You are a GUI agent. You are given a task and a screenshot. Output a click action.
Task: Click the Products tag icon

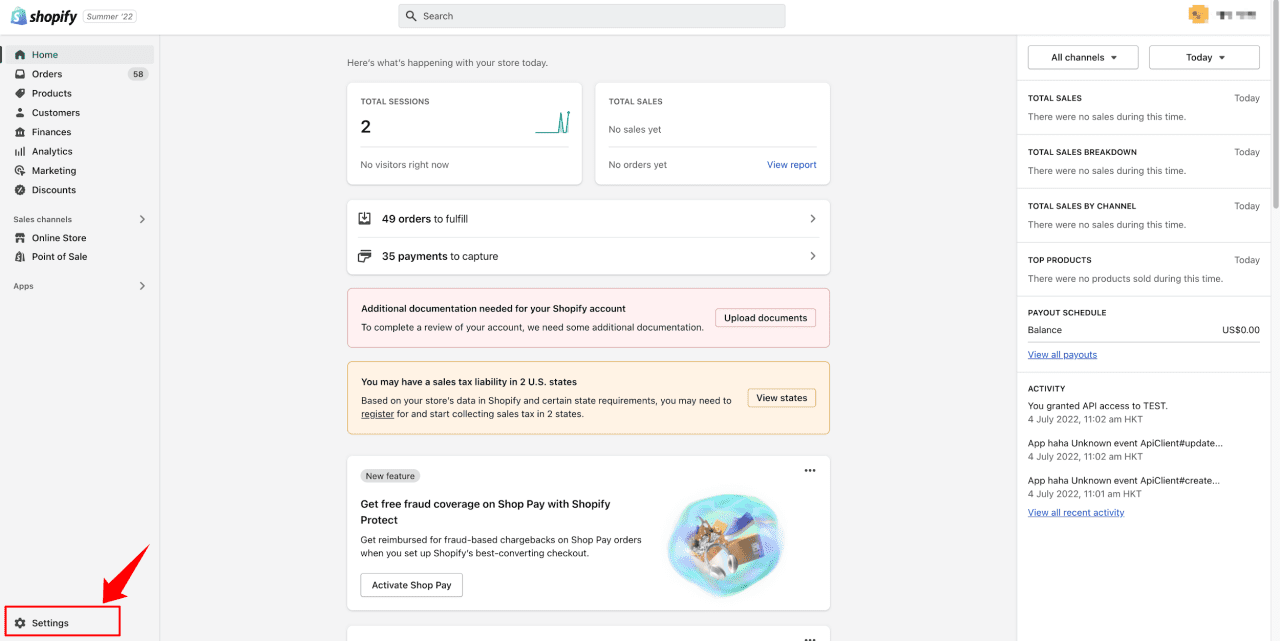point(20,93)
